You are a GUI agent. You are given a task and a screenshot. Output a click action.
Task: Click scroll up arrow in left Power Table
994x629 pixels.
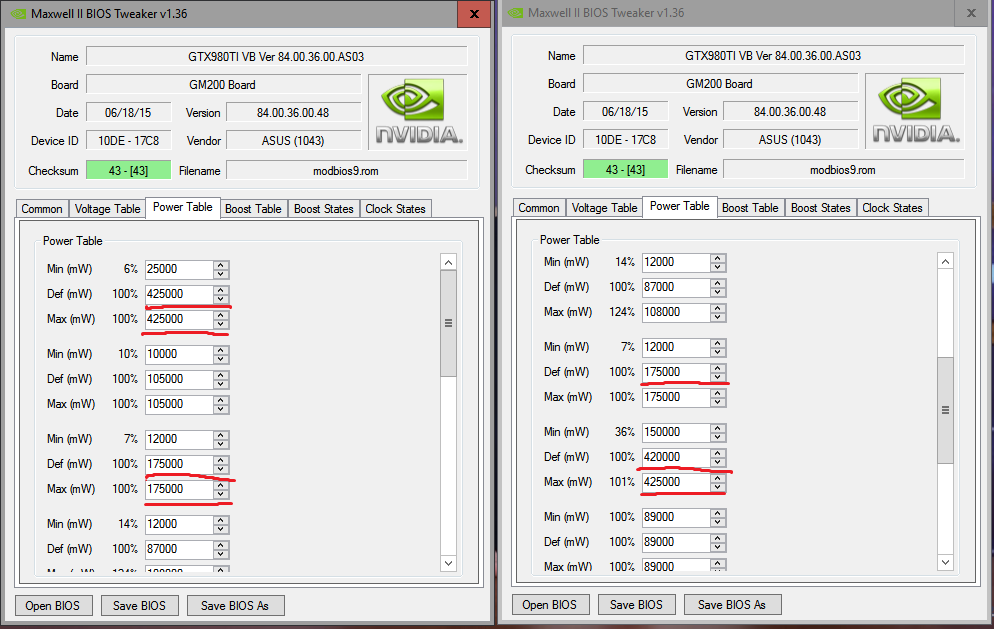448,263
